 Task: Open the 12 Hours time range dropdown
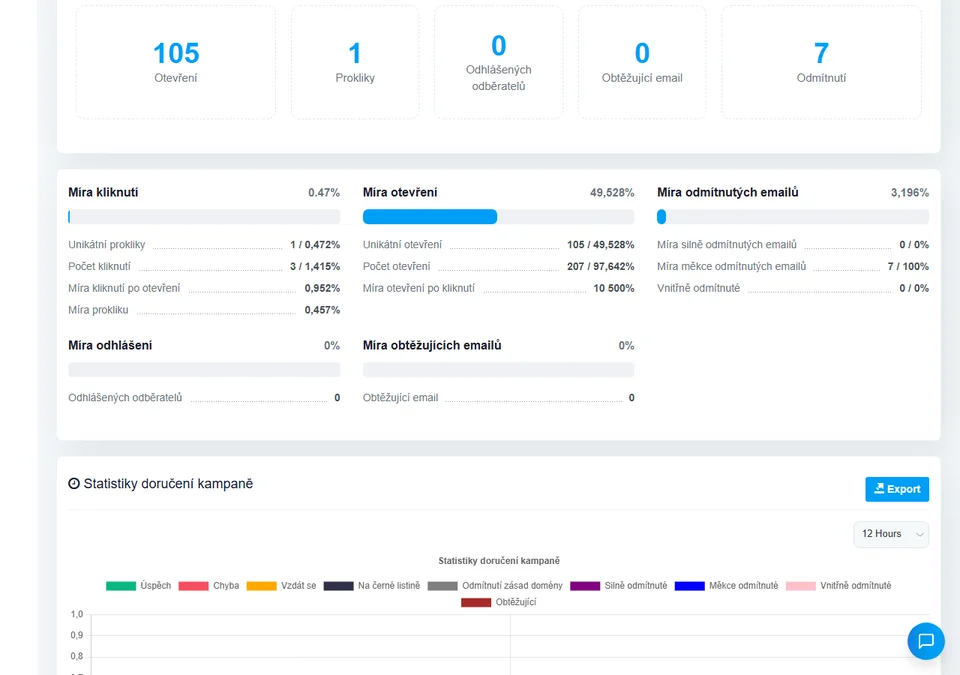pos(890,534)
